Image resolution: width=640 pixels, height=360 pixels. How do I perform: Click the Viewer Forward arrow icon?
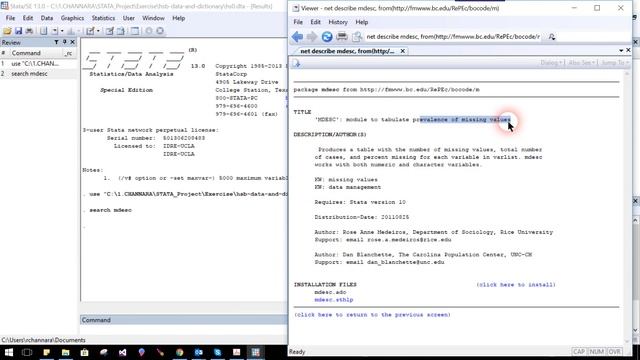(x=312, y=37)
